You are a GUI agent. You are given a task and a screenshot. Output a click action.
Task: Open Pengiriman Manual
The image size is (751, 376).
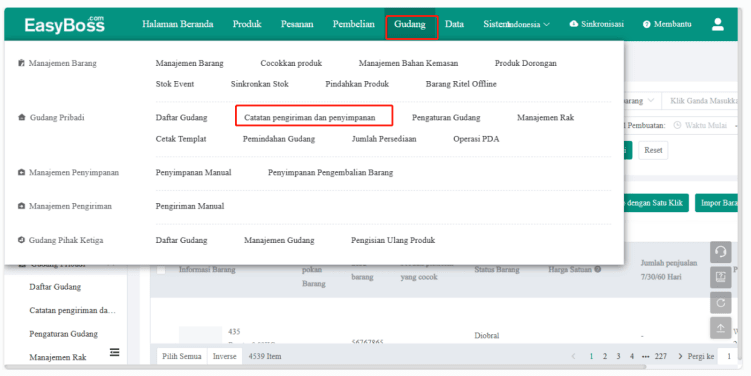point(190,206)
